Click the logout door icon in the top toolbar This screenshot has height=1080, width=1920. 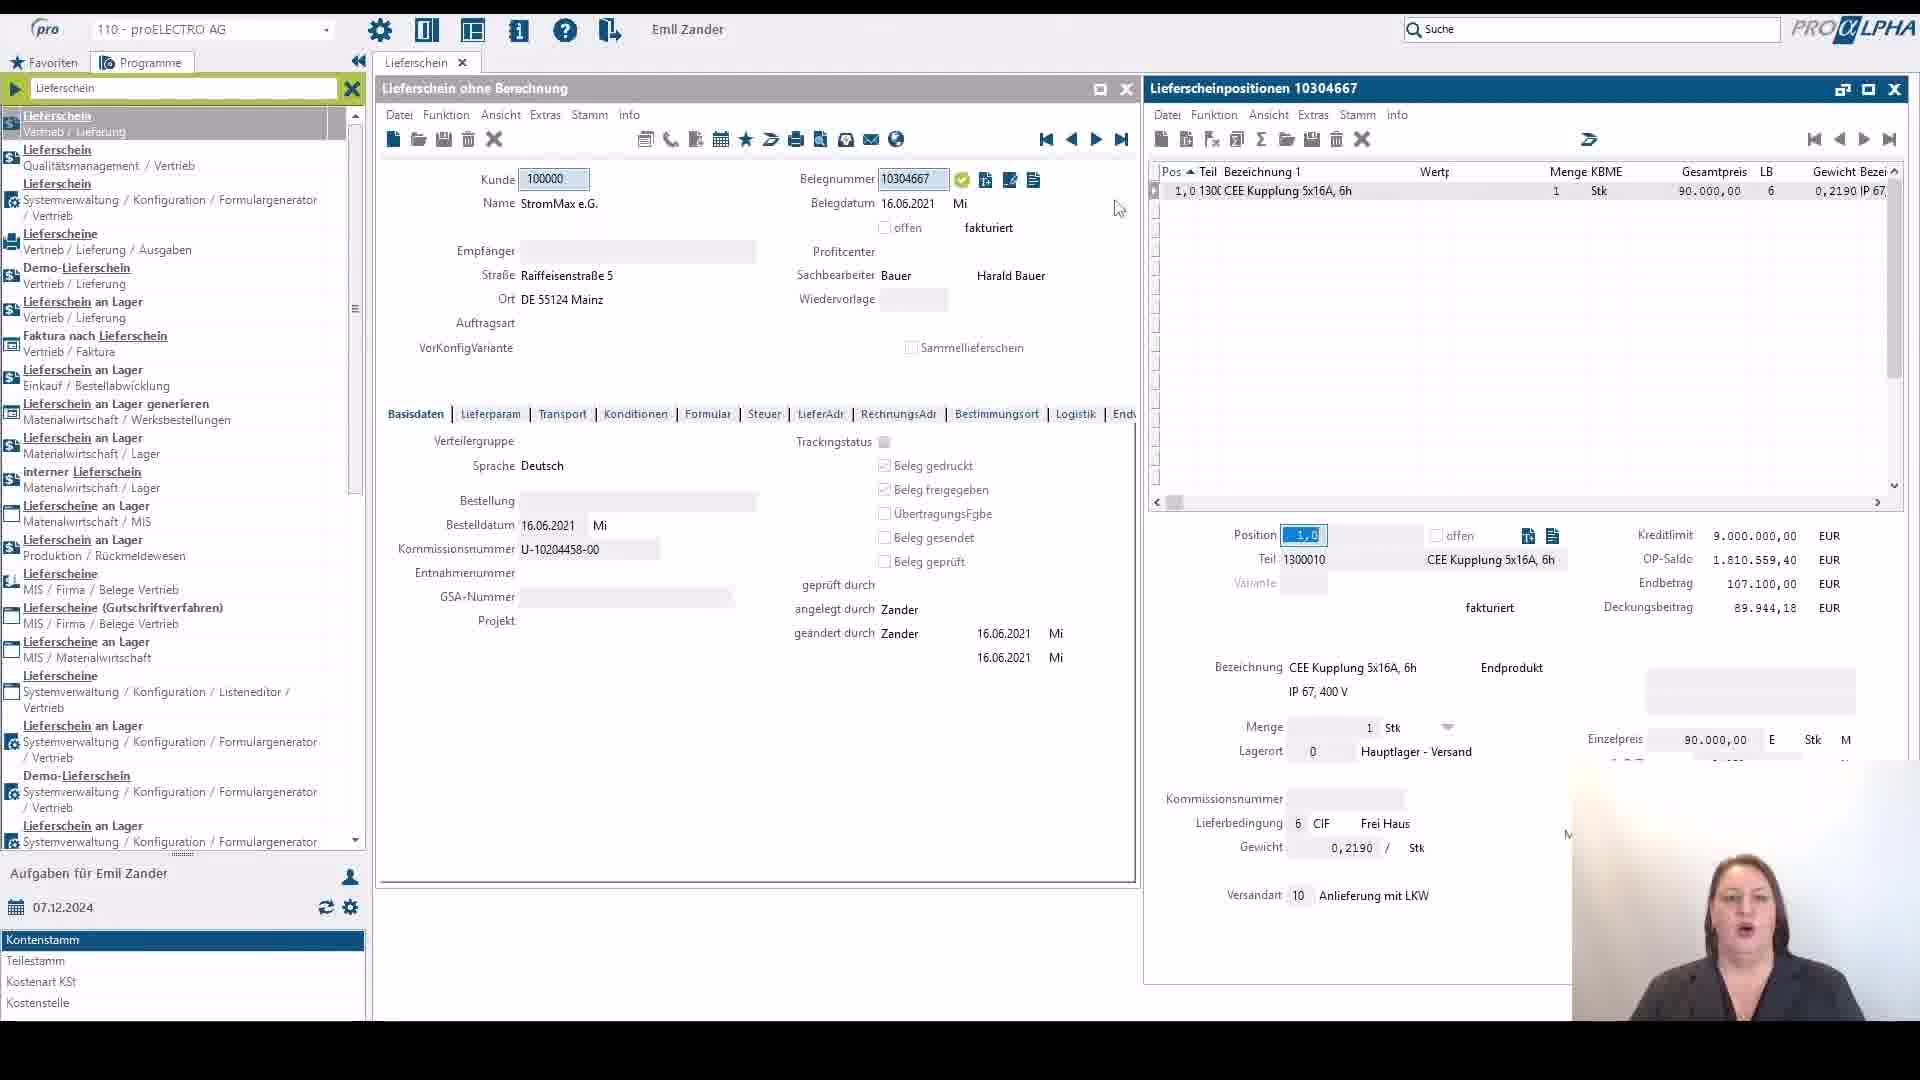click(609, 30)
